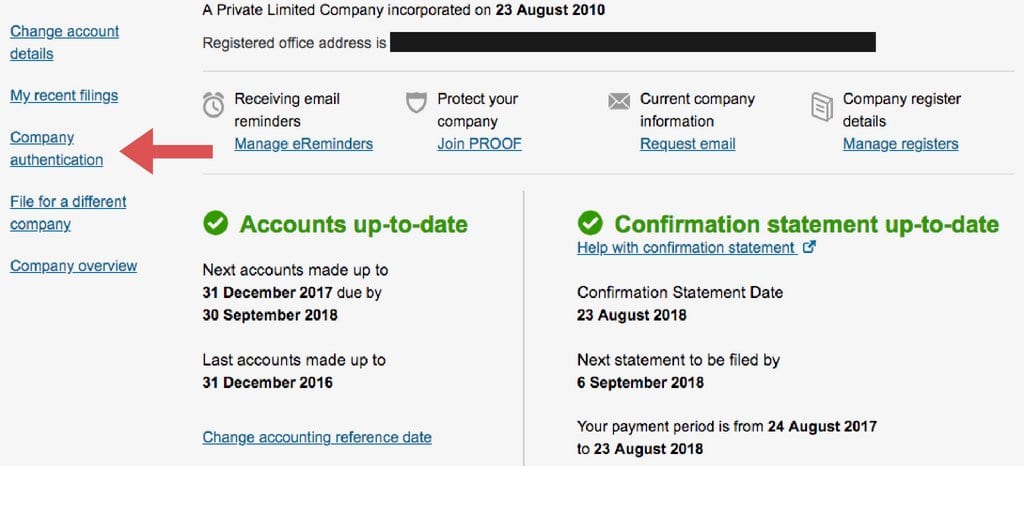The height and width of the screenshot is (512, 1024).
Task: Click the external link icon after help link
Action: (808, 247)
